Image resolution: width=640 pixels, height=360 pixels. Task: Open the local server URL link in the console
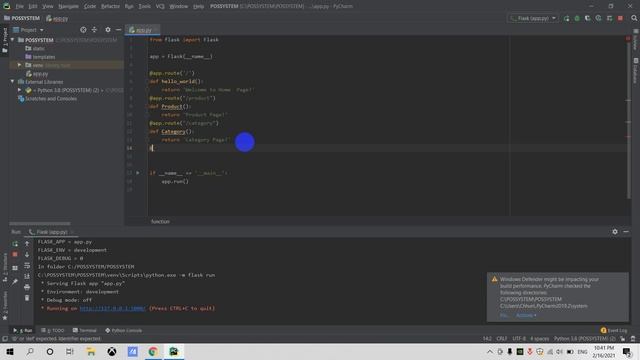(x=112, y=309)
